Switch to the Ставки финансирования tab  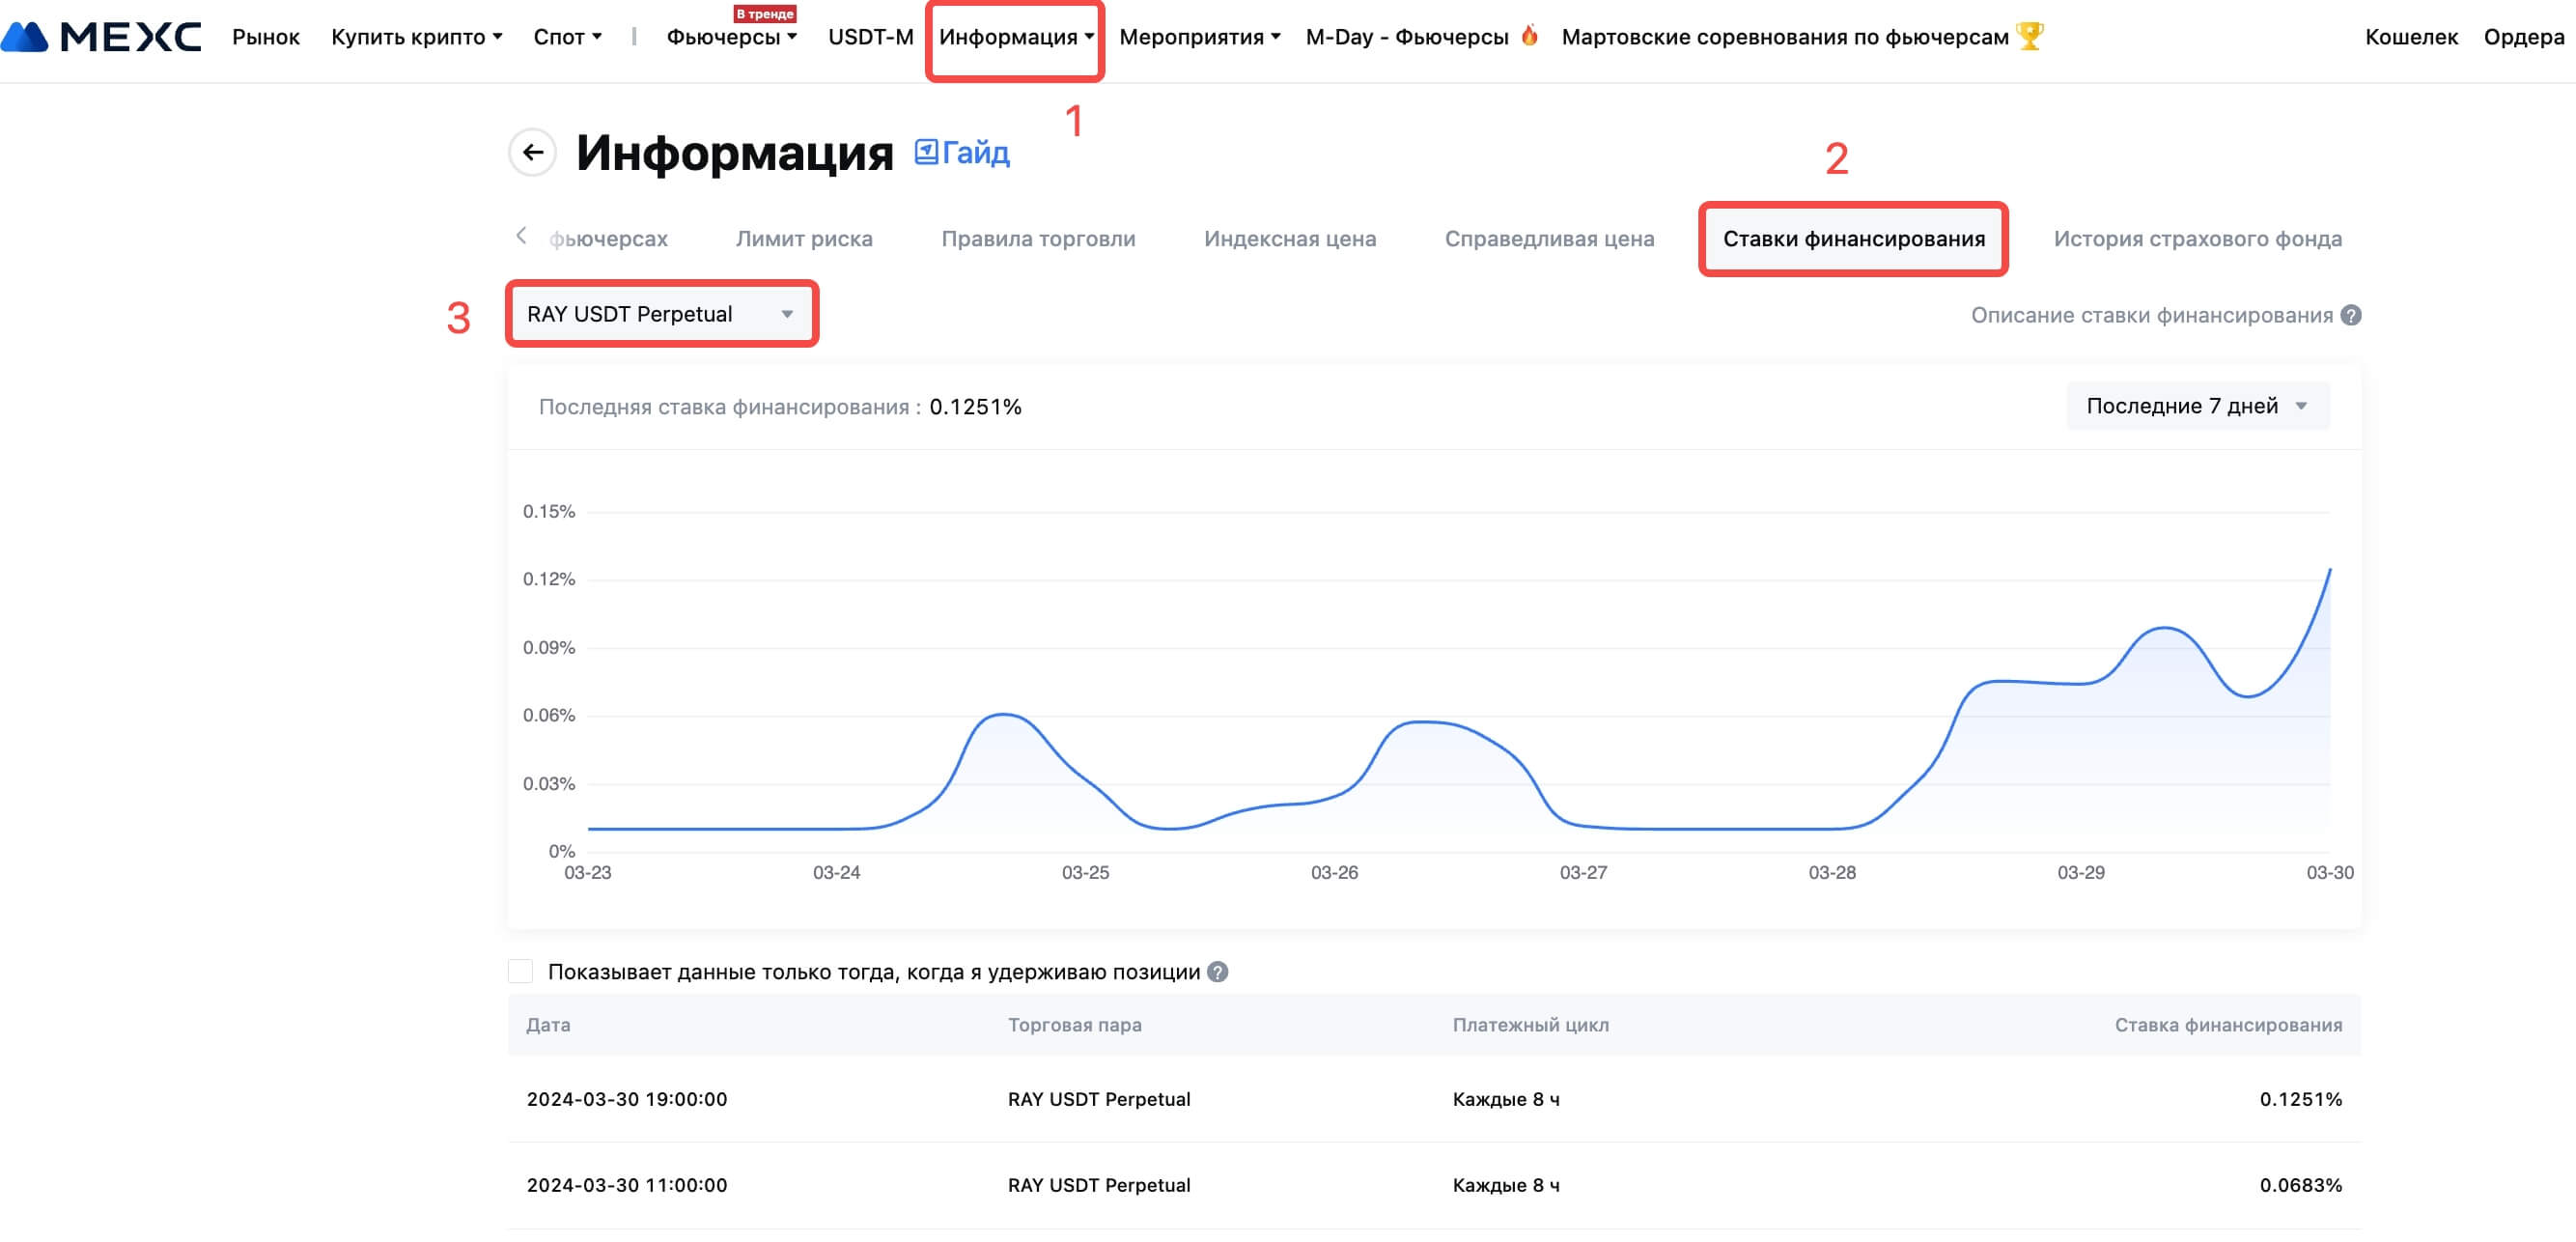coord(1853,239)
